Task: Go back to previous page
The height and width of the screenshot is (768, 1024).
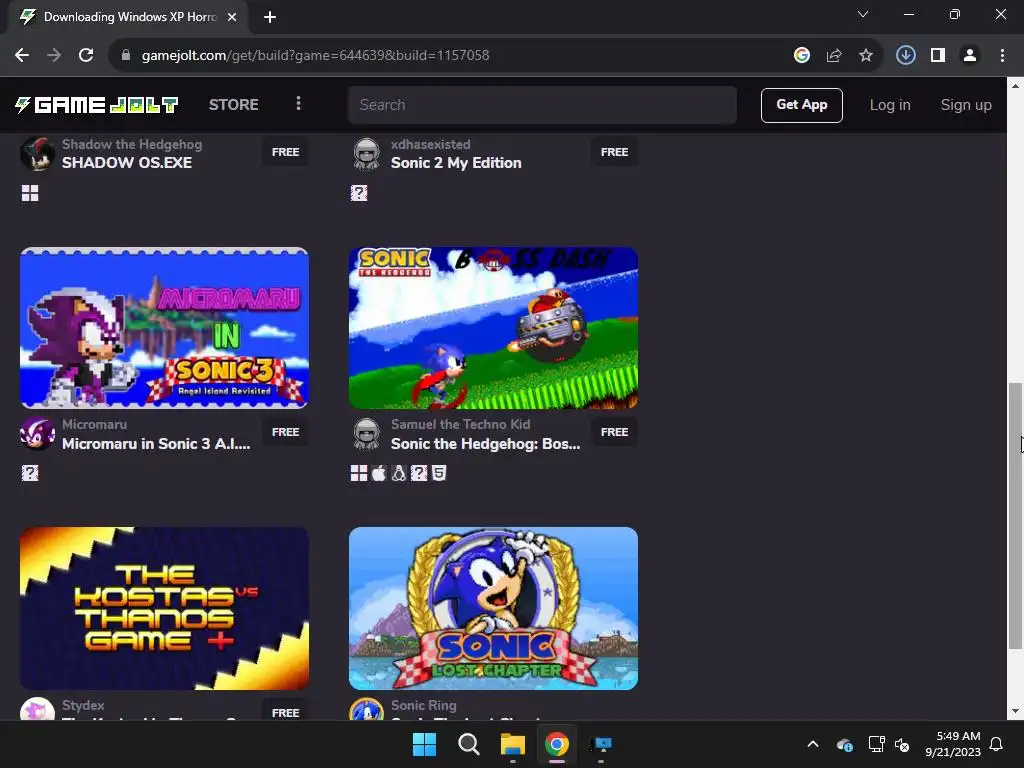Action: pyautogui.click(x=22, y=55)
